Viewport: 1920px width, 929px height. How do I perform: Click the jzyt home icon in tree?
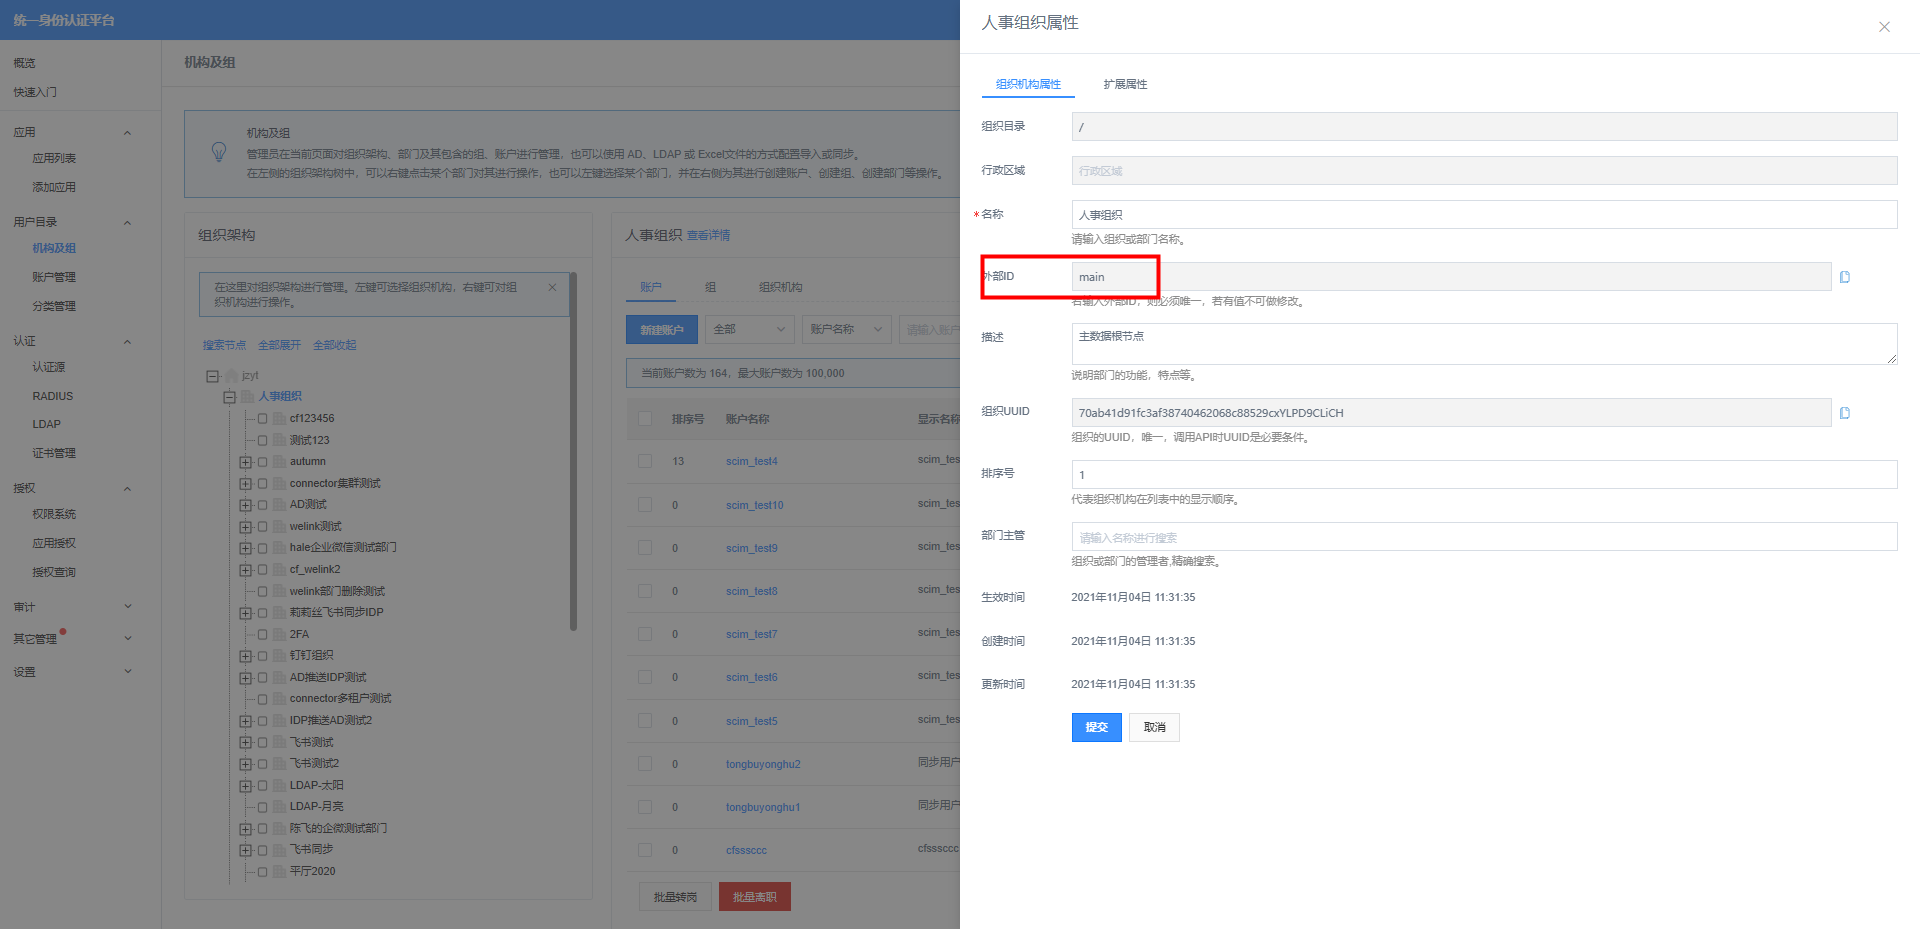232,376
